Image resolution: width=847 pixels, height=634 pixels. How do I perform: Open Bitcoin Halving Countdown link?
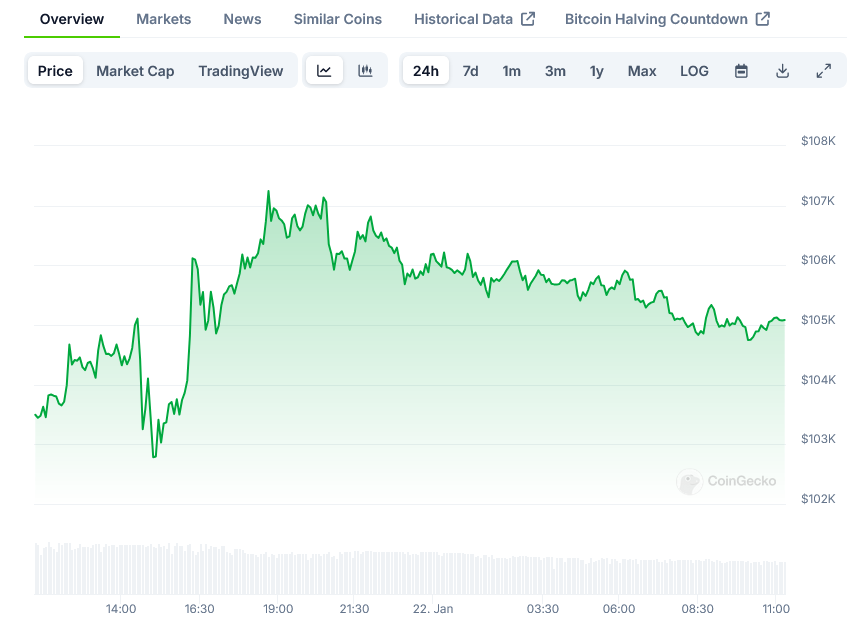667,19
